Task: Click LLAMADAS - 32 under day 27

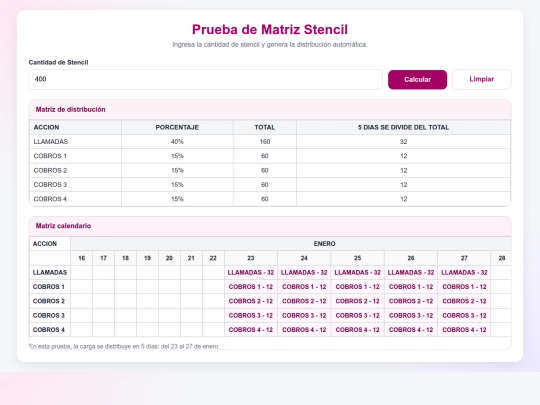Action: [x=464, y=272]
